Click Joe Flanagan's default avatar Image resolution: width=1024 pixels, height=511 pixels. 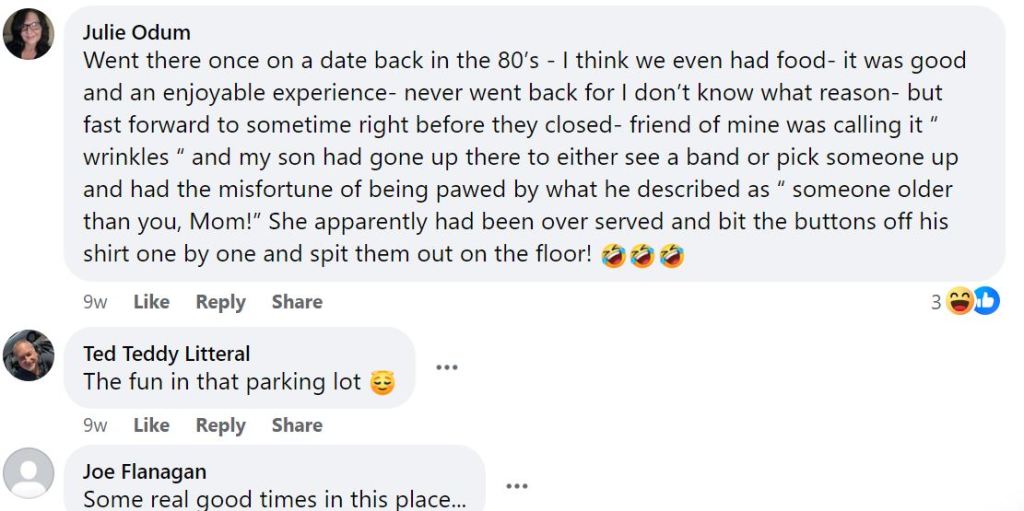[29, 474]
